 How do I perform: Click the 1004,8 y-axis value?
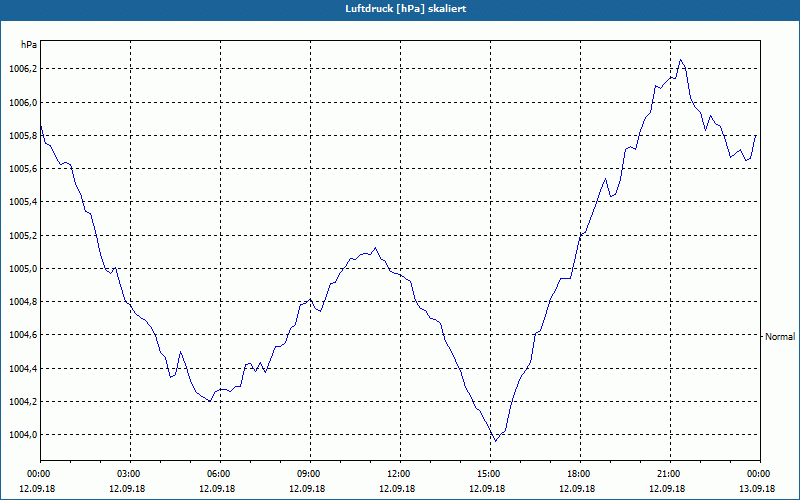pyautogui.click(x=23, y=302)
